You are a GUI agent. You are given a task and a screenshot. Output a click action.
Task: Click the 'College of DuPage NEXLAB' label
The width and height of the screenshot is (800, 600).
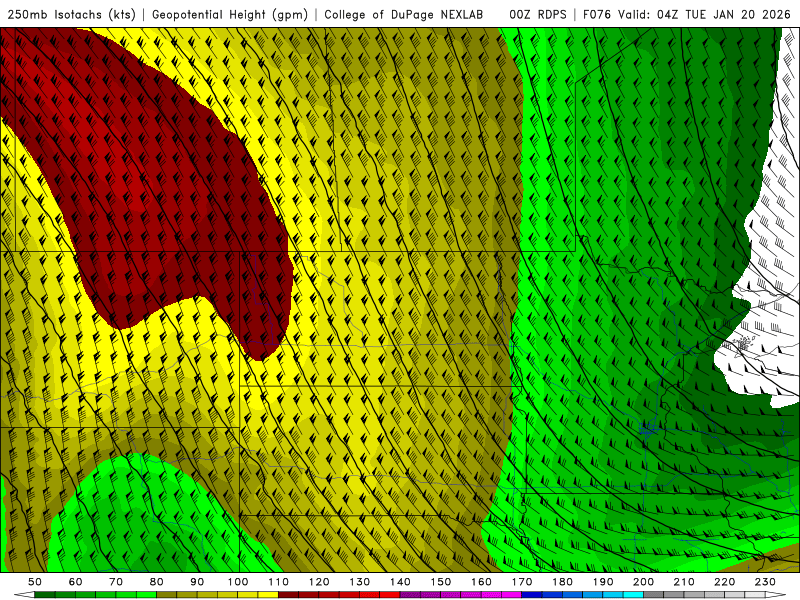[404, 15]
